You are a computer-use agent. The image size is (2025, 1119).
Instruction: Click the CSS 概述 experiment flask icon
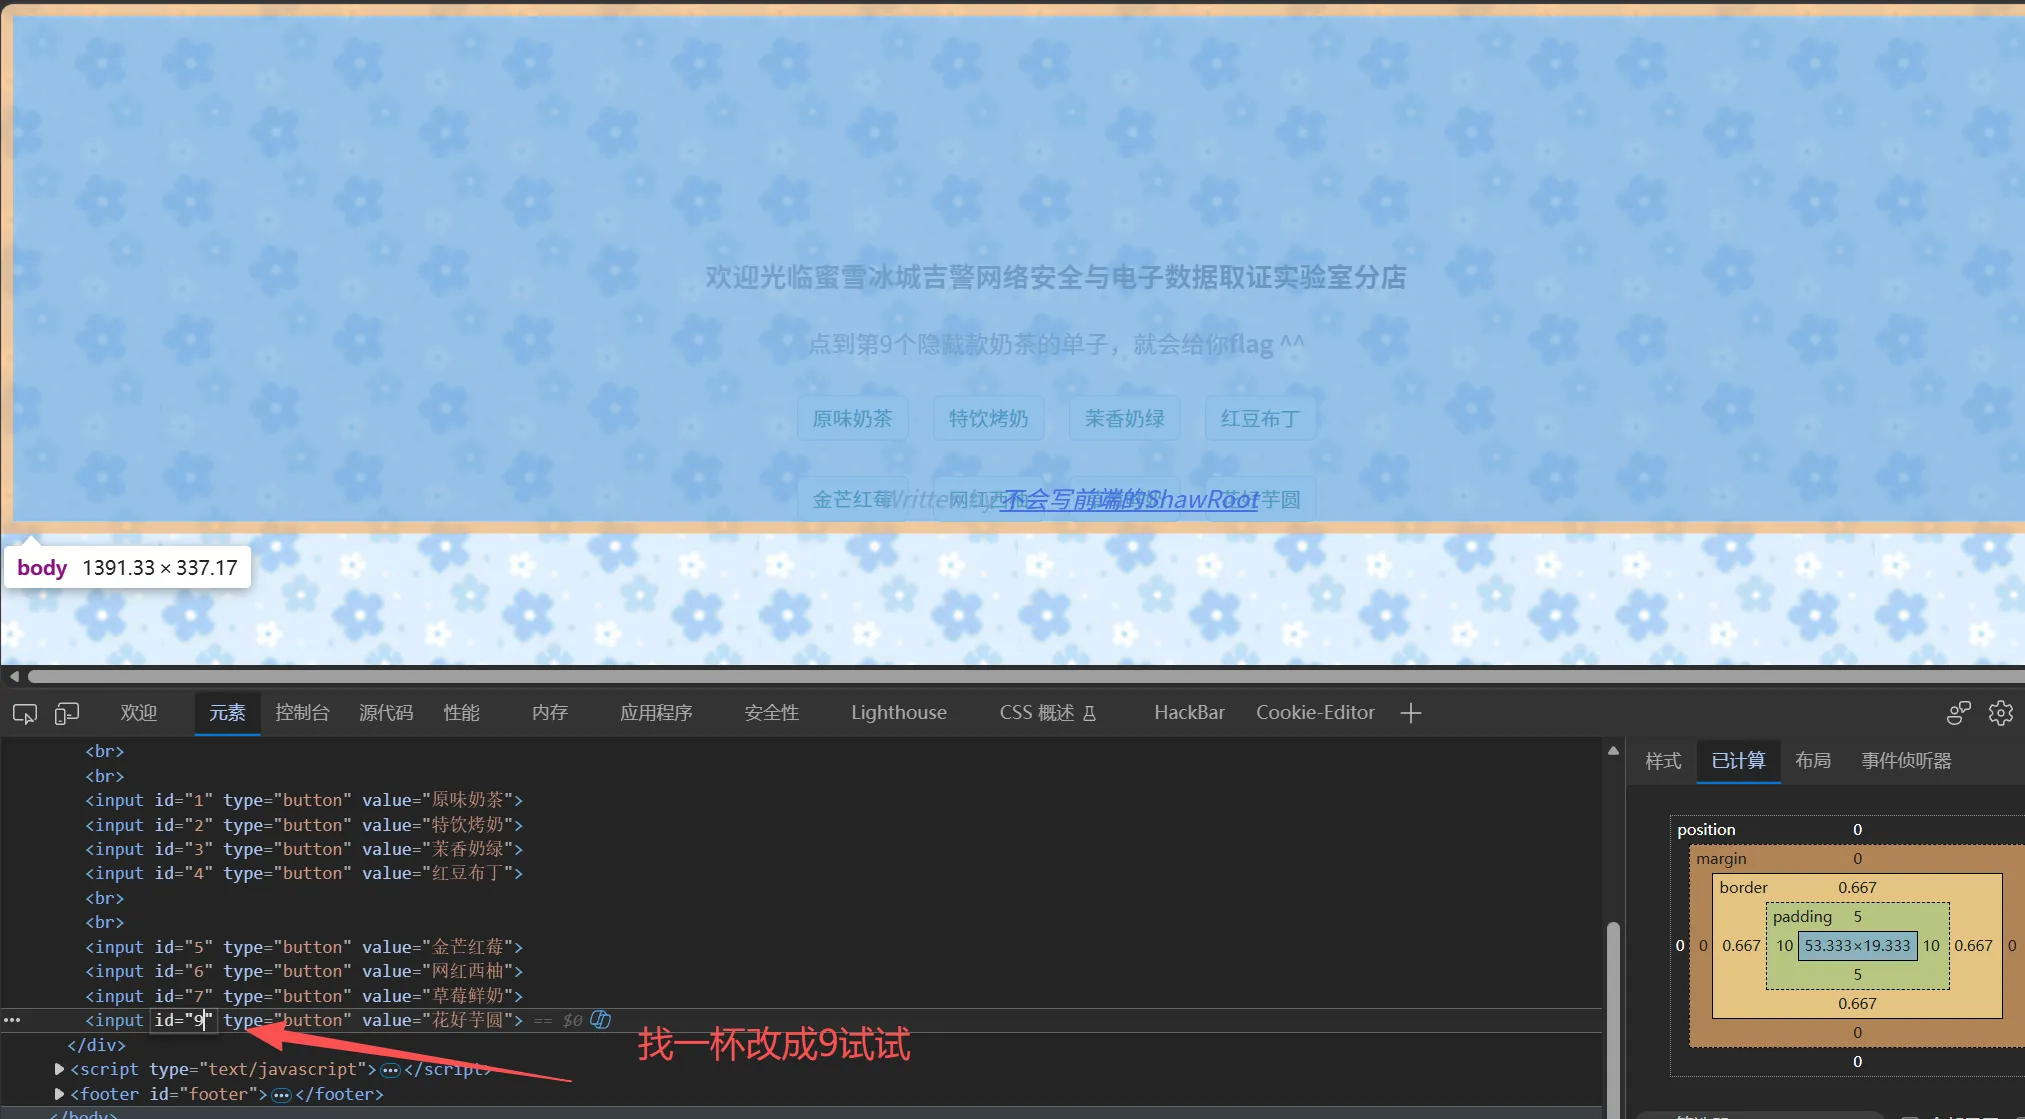[x=1090, y=713]
